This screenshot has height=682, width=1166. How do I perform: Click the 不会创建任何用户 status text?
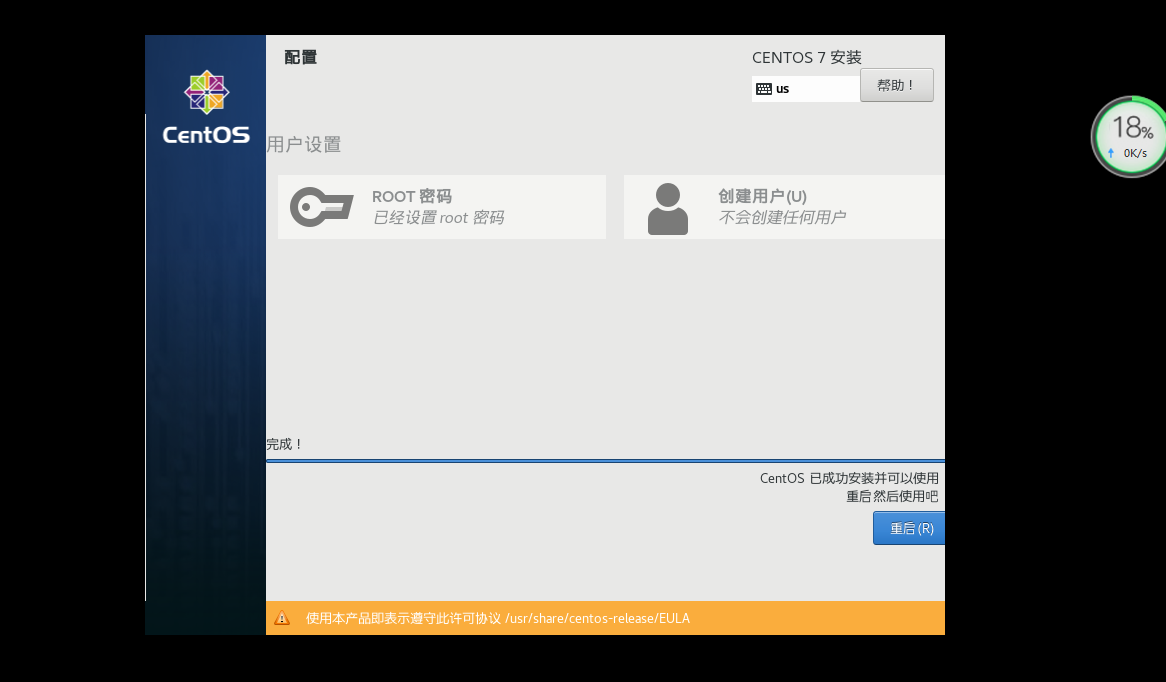click(x=782, y=217)
